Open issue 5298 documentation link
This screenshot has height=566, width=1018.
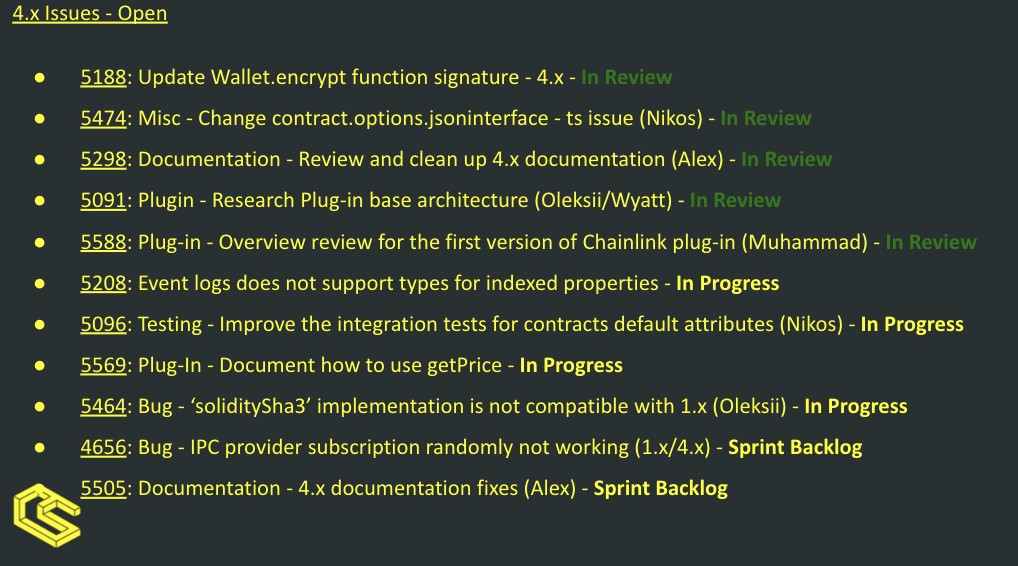103,159
